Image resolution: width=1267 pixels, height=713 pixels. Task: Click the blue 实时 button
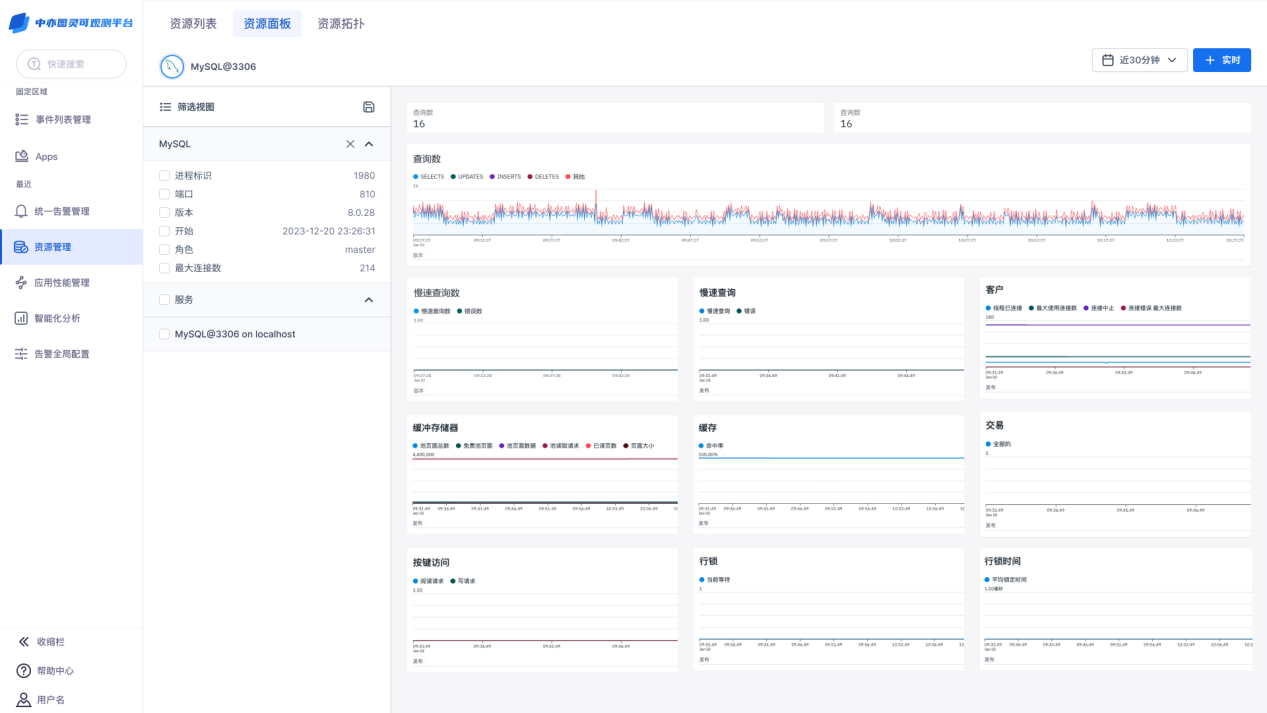tap(1221, 60)
